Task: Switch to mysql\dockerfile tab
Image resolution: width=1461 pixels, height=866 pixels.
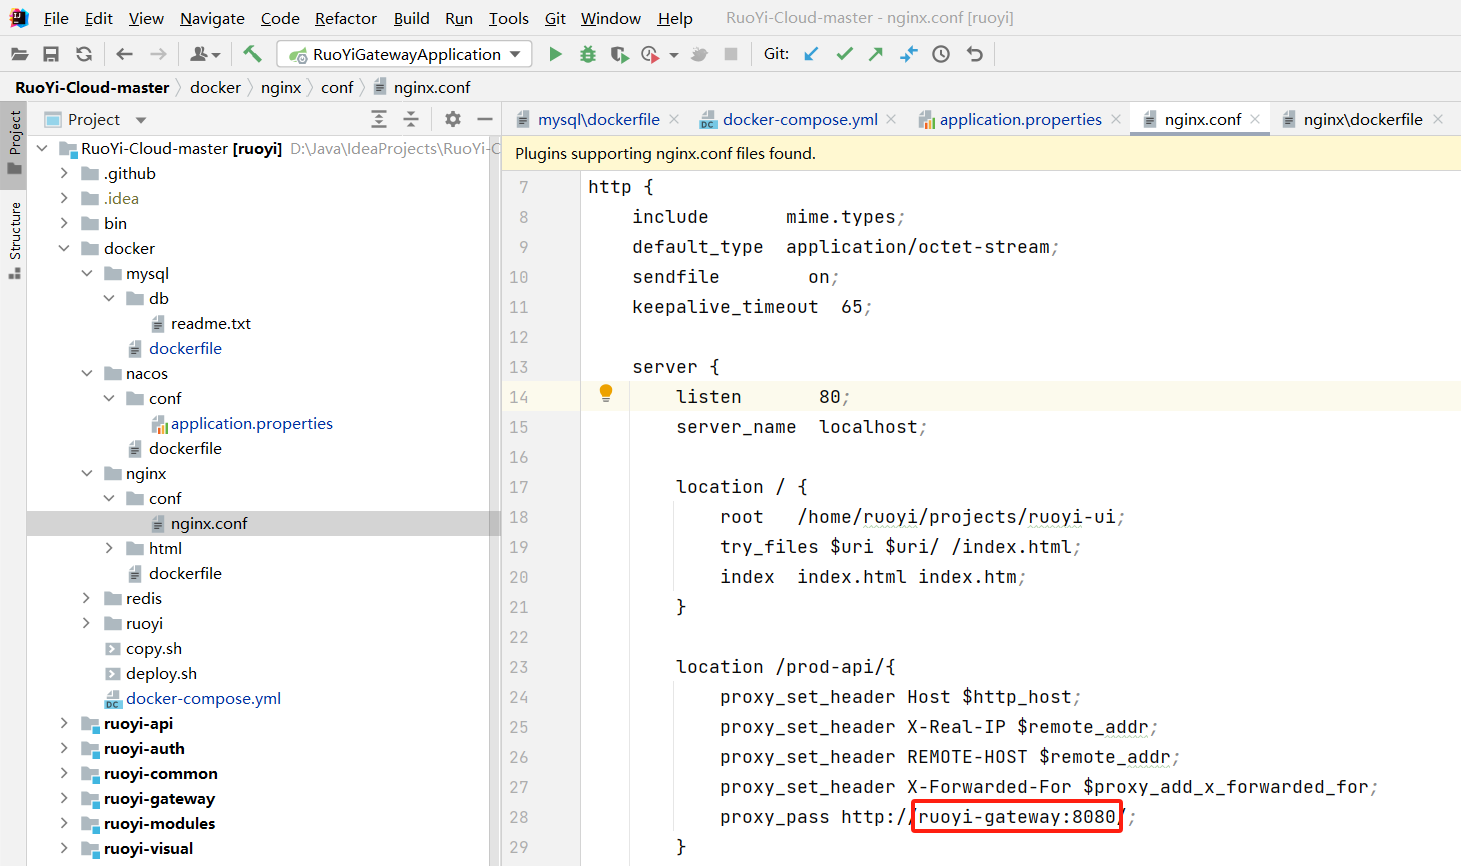Action: 598,119
